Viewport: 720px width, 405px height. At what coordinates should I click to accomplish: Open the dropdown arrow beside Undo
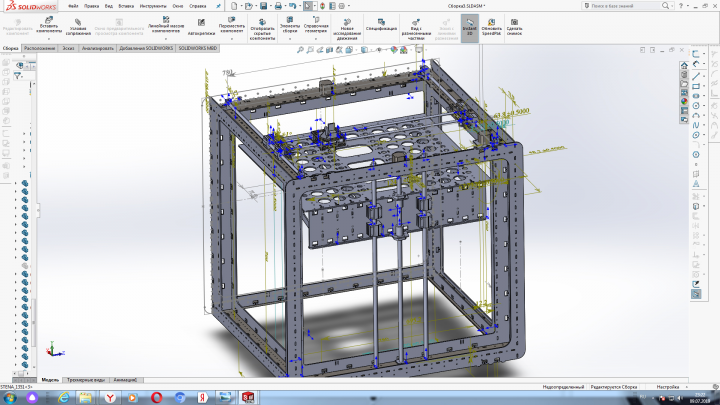tap(299, 6)
